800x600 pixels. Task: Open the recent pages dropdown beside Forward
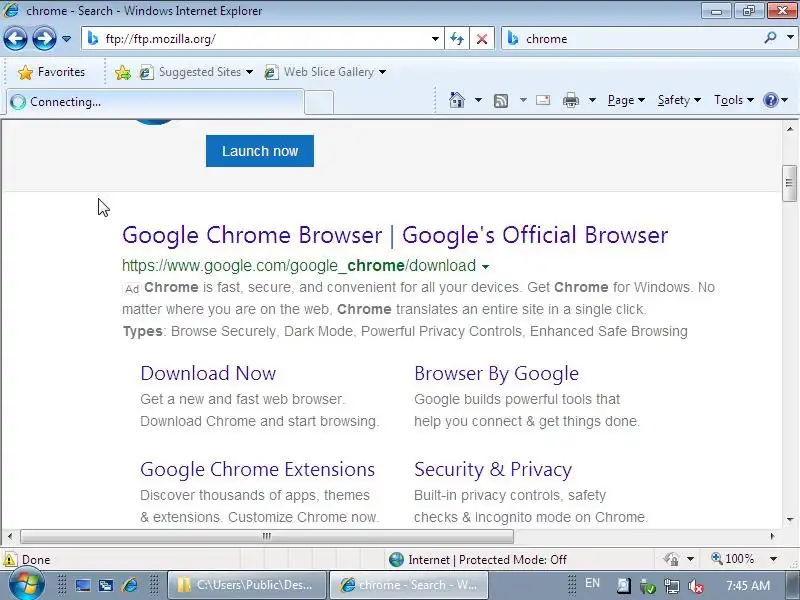point(66,39)
